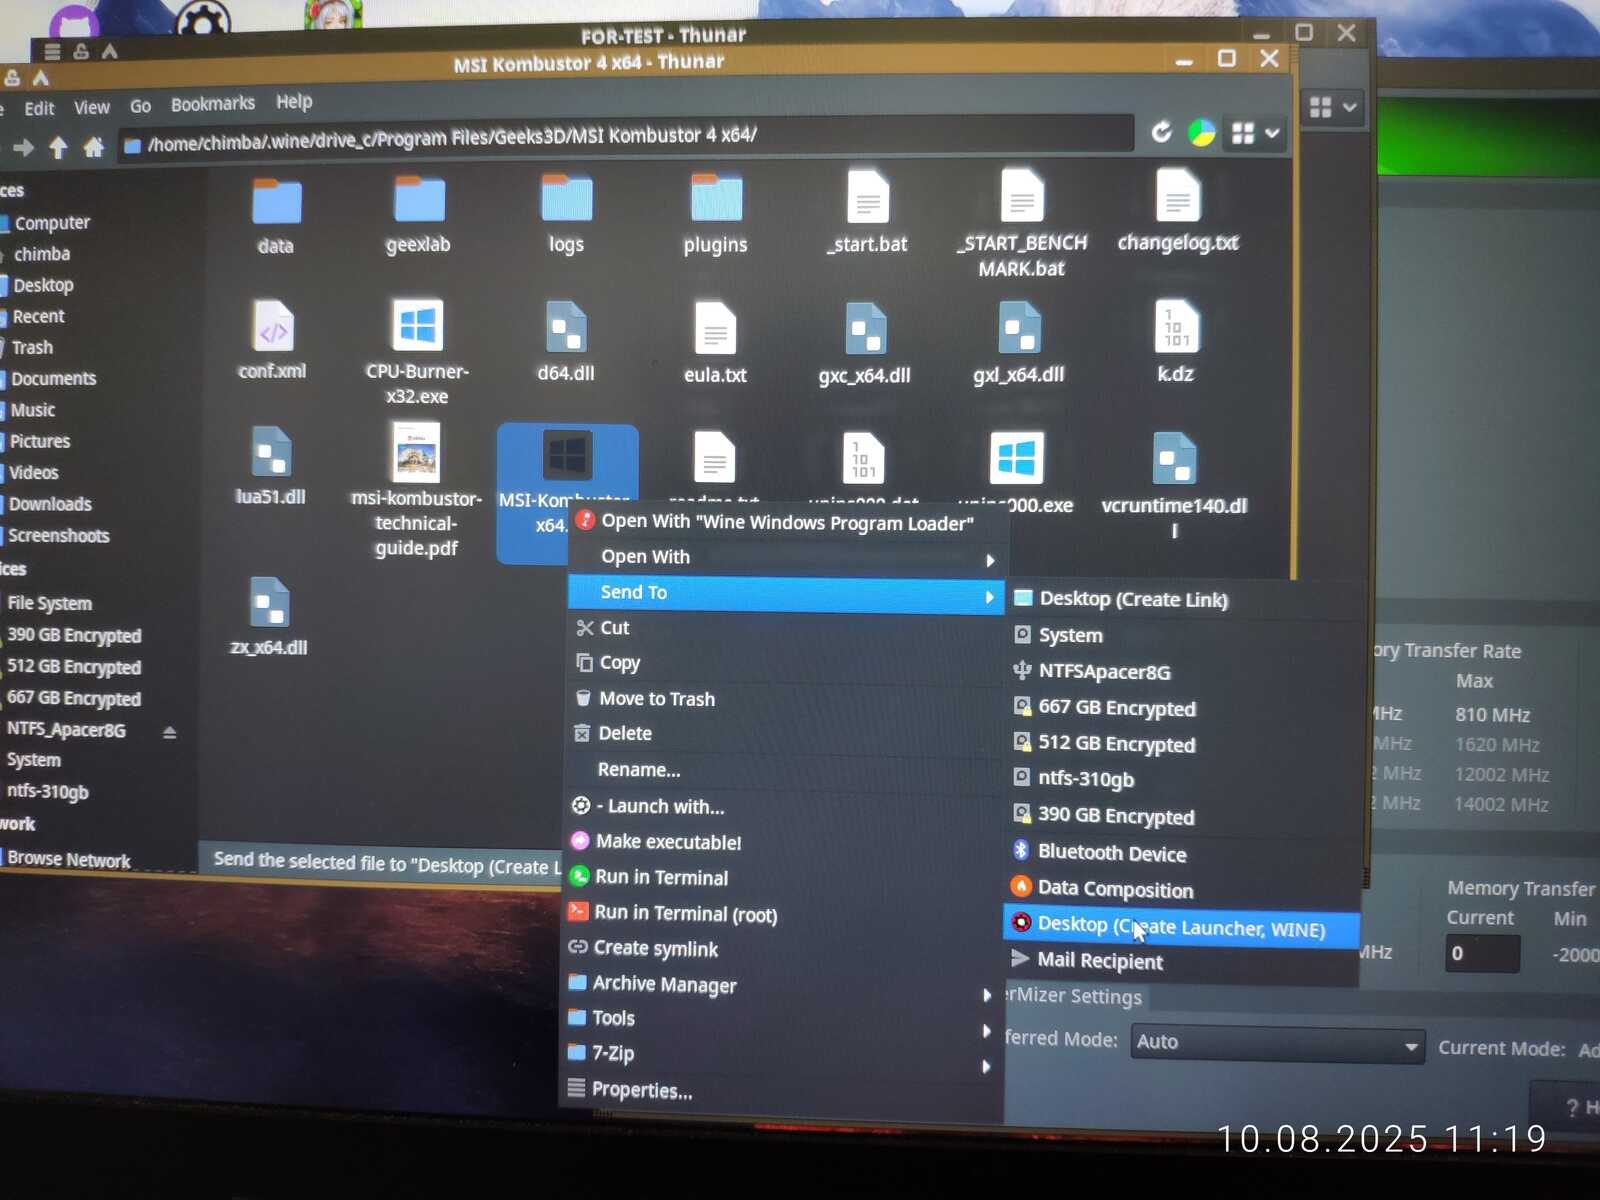Send to Desktop (Create Launcher, WINE)

point(1181,926)
